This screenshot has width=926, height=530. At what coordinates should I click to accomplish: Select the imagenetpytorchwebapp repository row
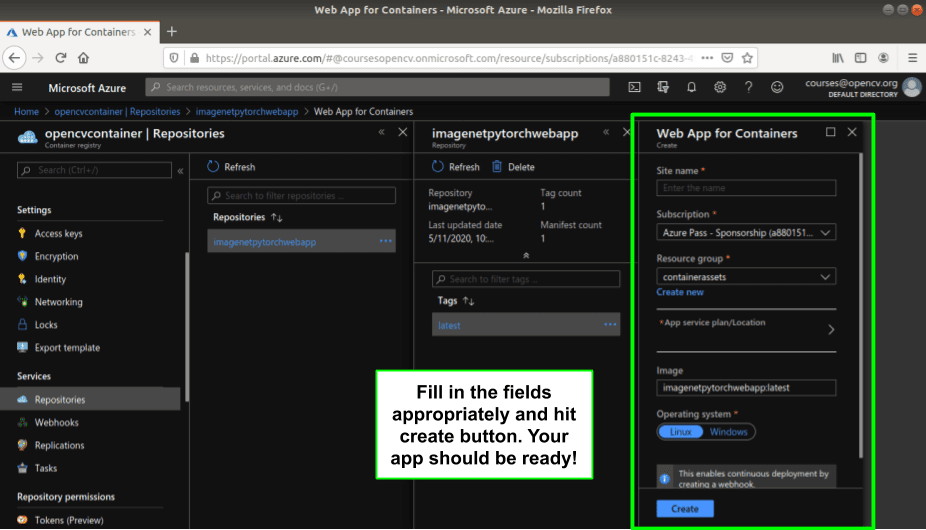click(x=301, y=241)
